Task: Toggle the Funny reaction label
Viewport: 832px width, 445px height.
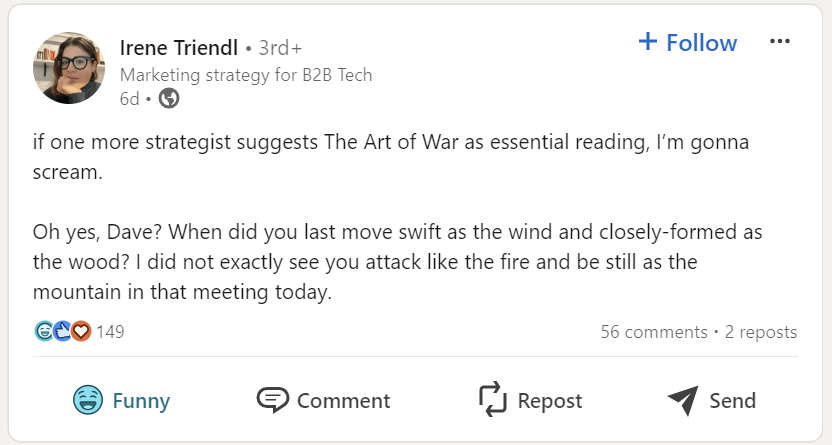Action: [141, 401]
